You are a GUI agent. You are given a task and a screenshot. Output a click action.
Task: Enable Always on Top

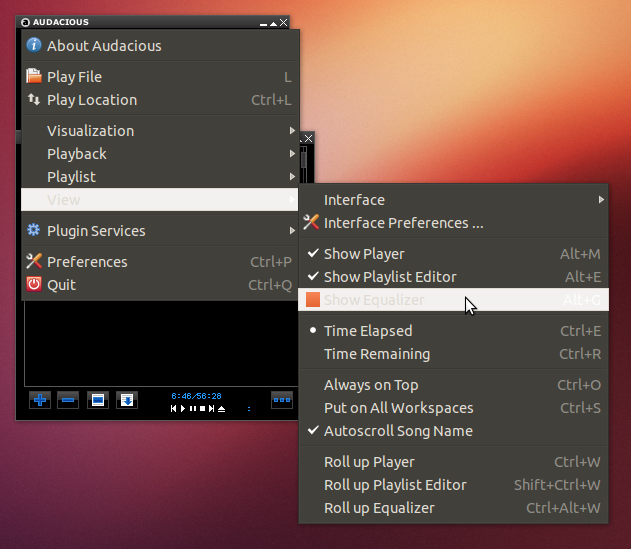[454, 385]
